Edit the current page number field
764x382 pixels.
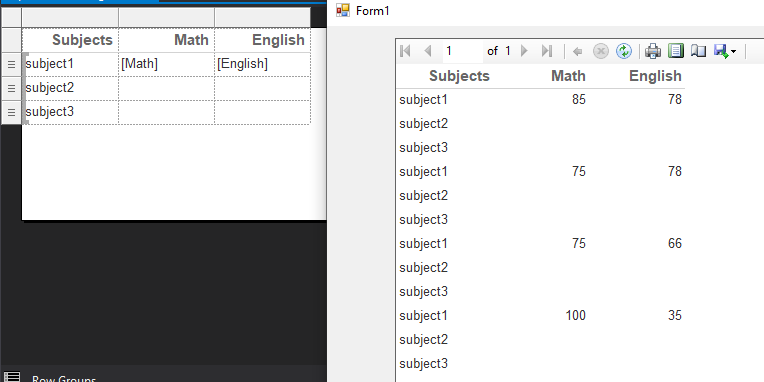coord(462,51)
